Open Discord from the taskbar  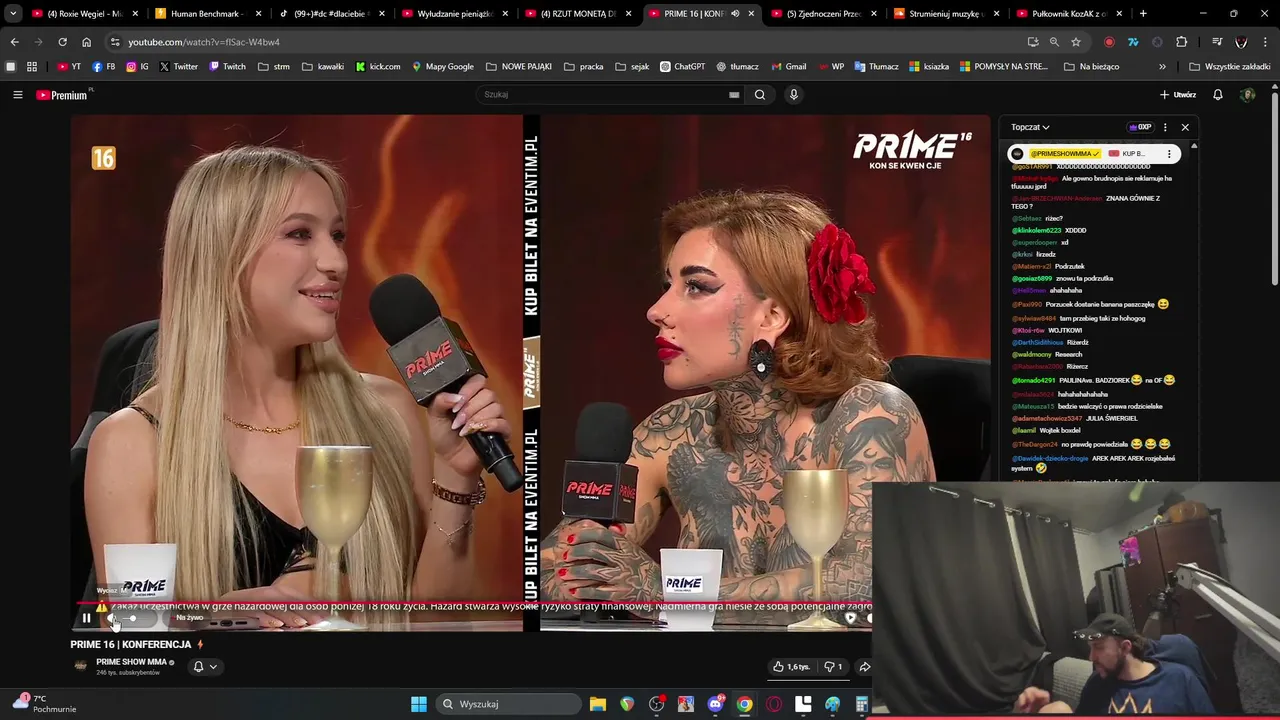(x=715, y=704)
